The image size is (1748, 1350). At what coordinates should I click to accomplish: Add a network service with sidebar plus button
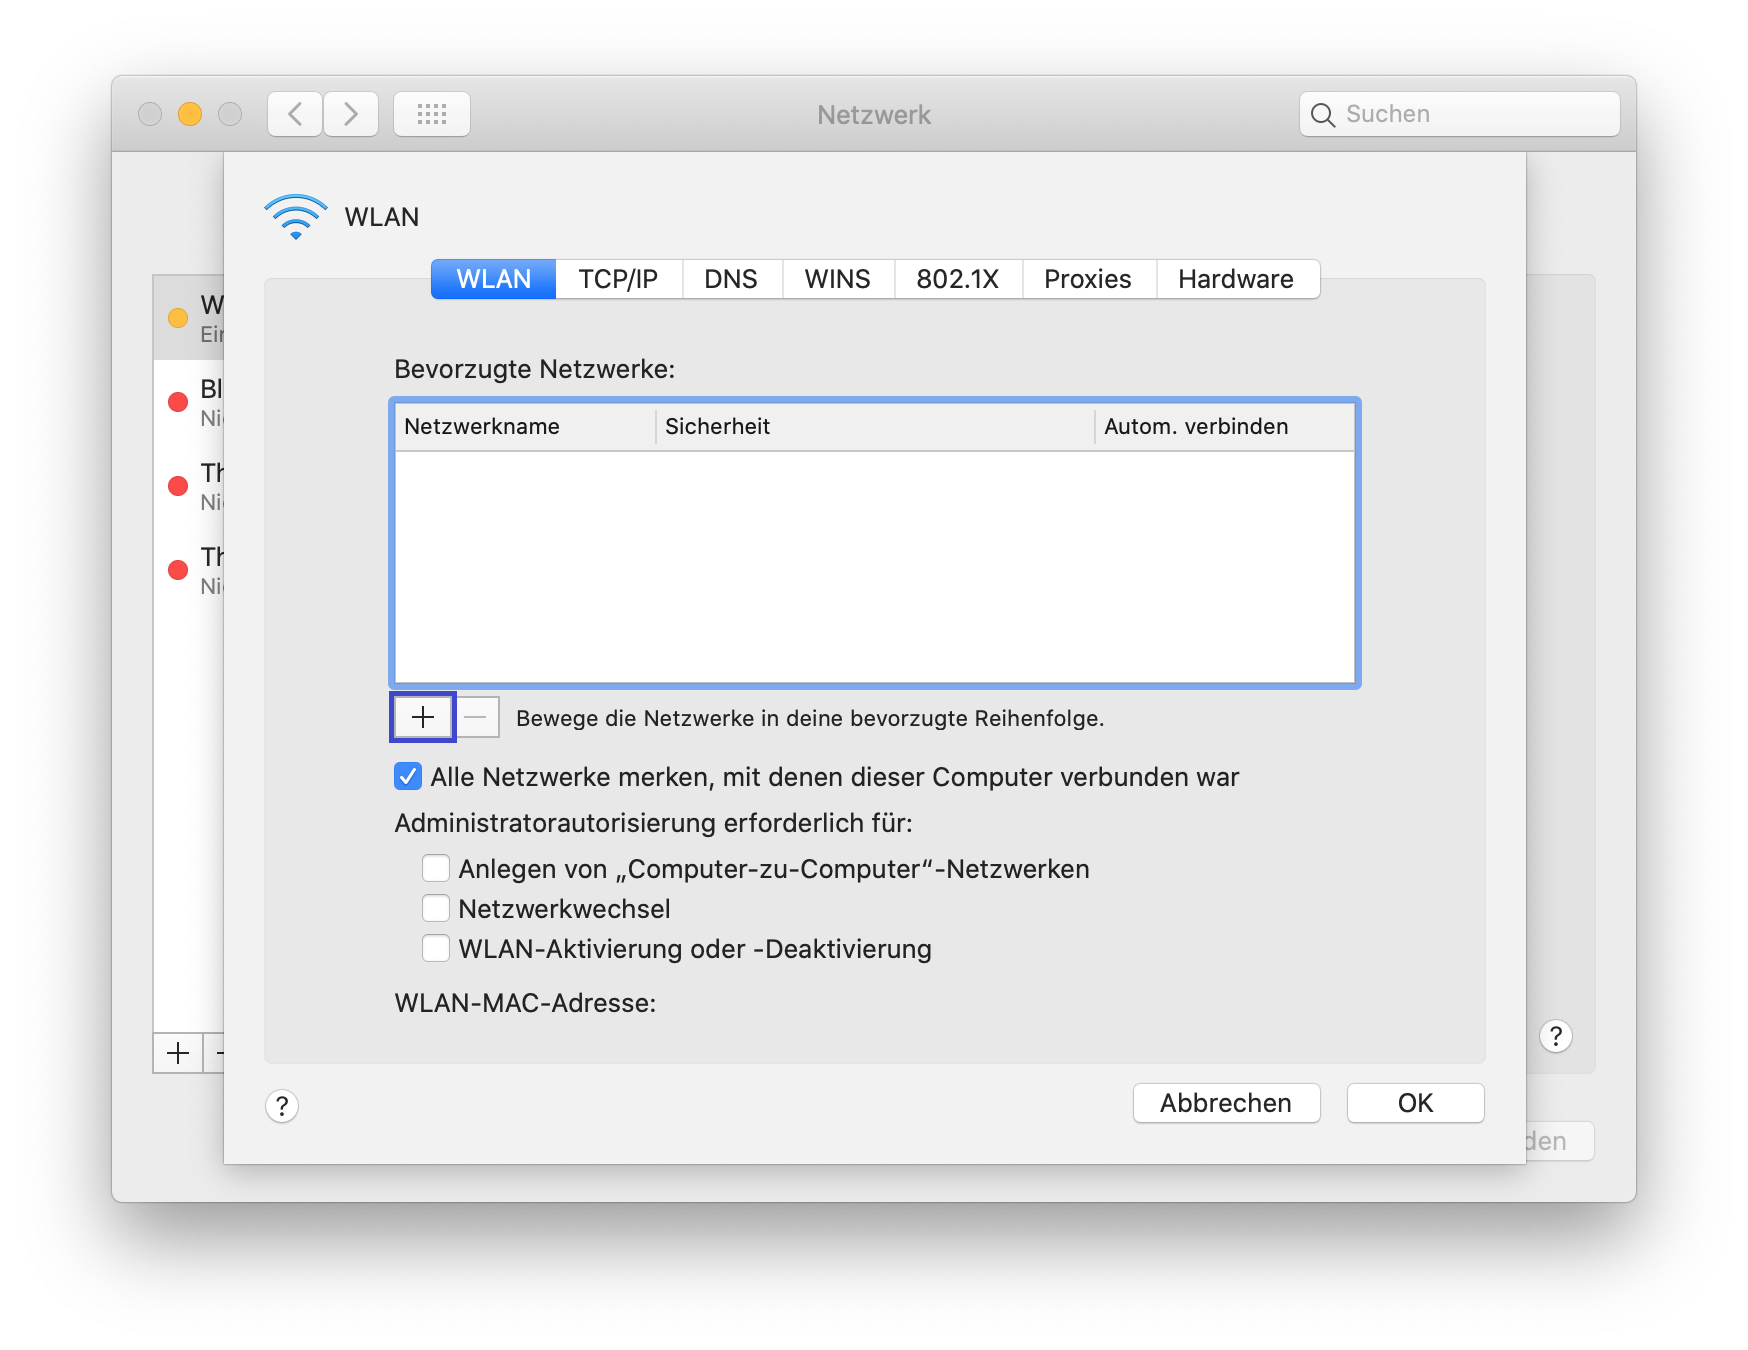click(178, 1053)
